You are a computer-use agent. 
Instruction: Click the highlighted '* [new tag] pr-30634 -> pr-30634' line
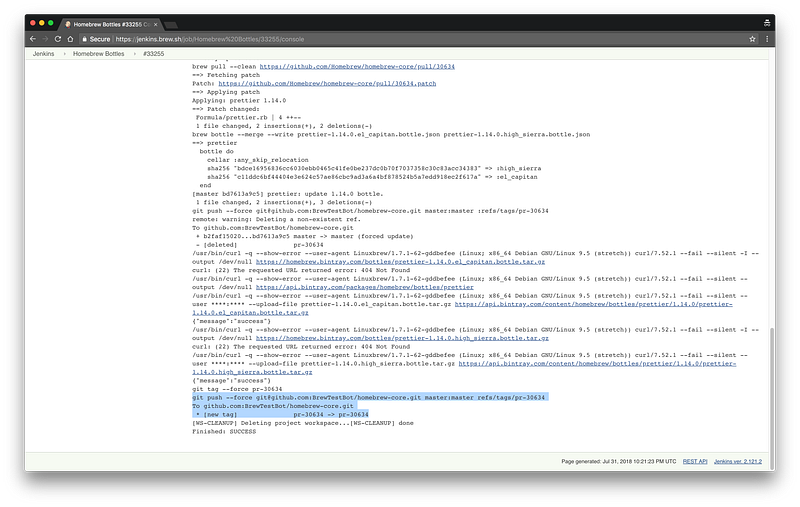(282, 415)
